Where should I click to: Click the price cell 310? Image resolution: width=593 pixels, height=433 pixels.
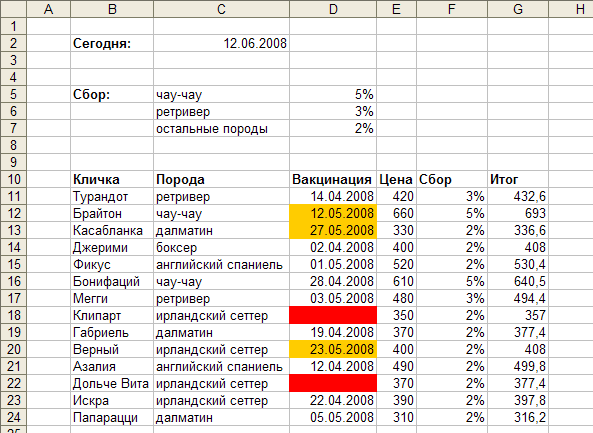point(396,418)
